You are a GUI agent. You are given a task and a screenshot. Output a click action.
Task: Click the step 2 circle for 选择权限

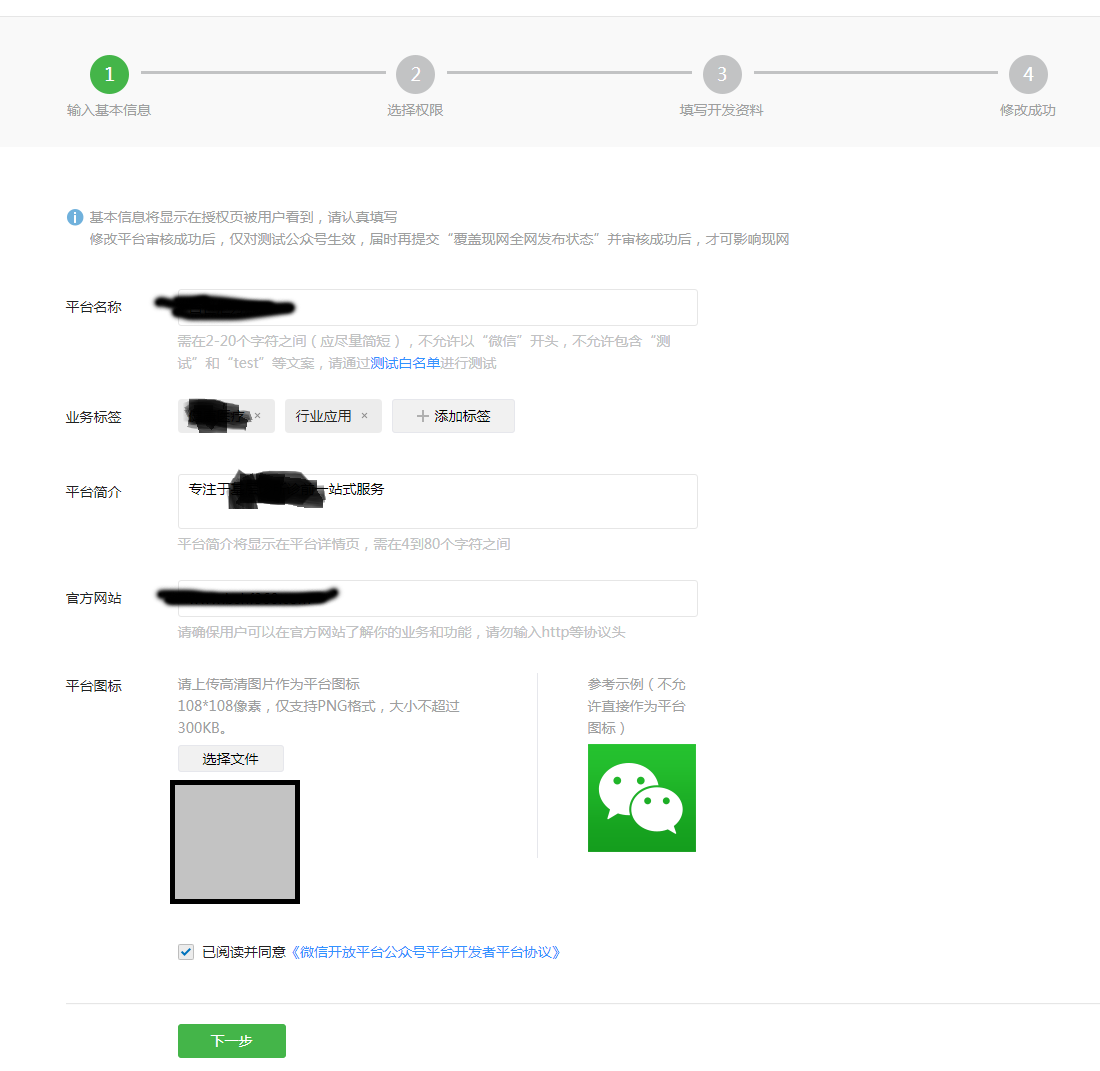point(415,74)
